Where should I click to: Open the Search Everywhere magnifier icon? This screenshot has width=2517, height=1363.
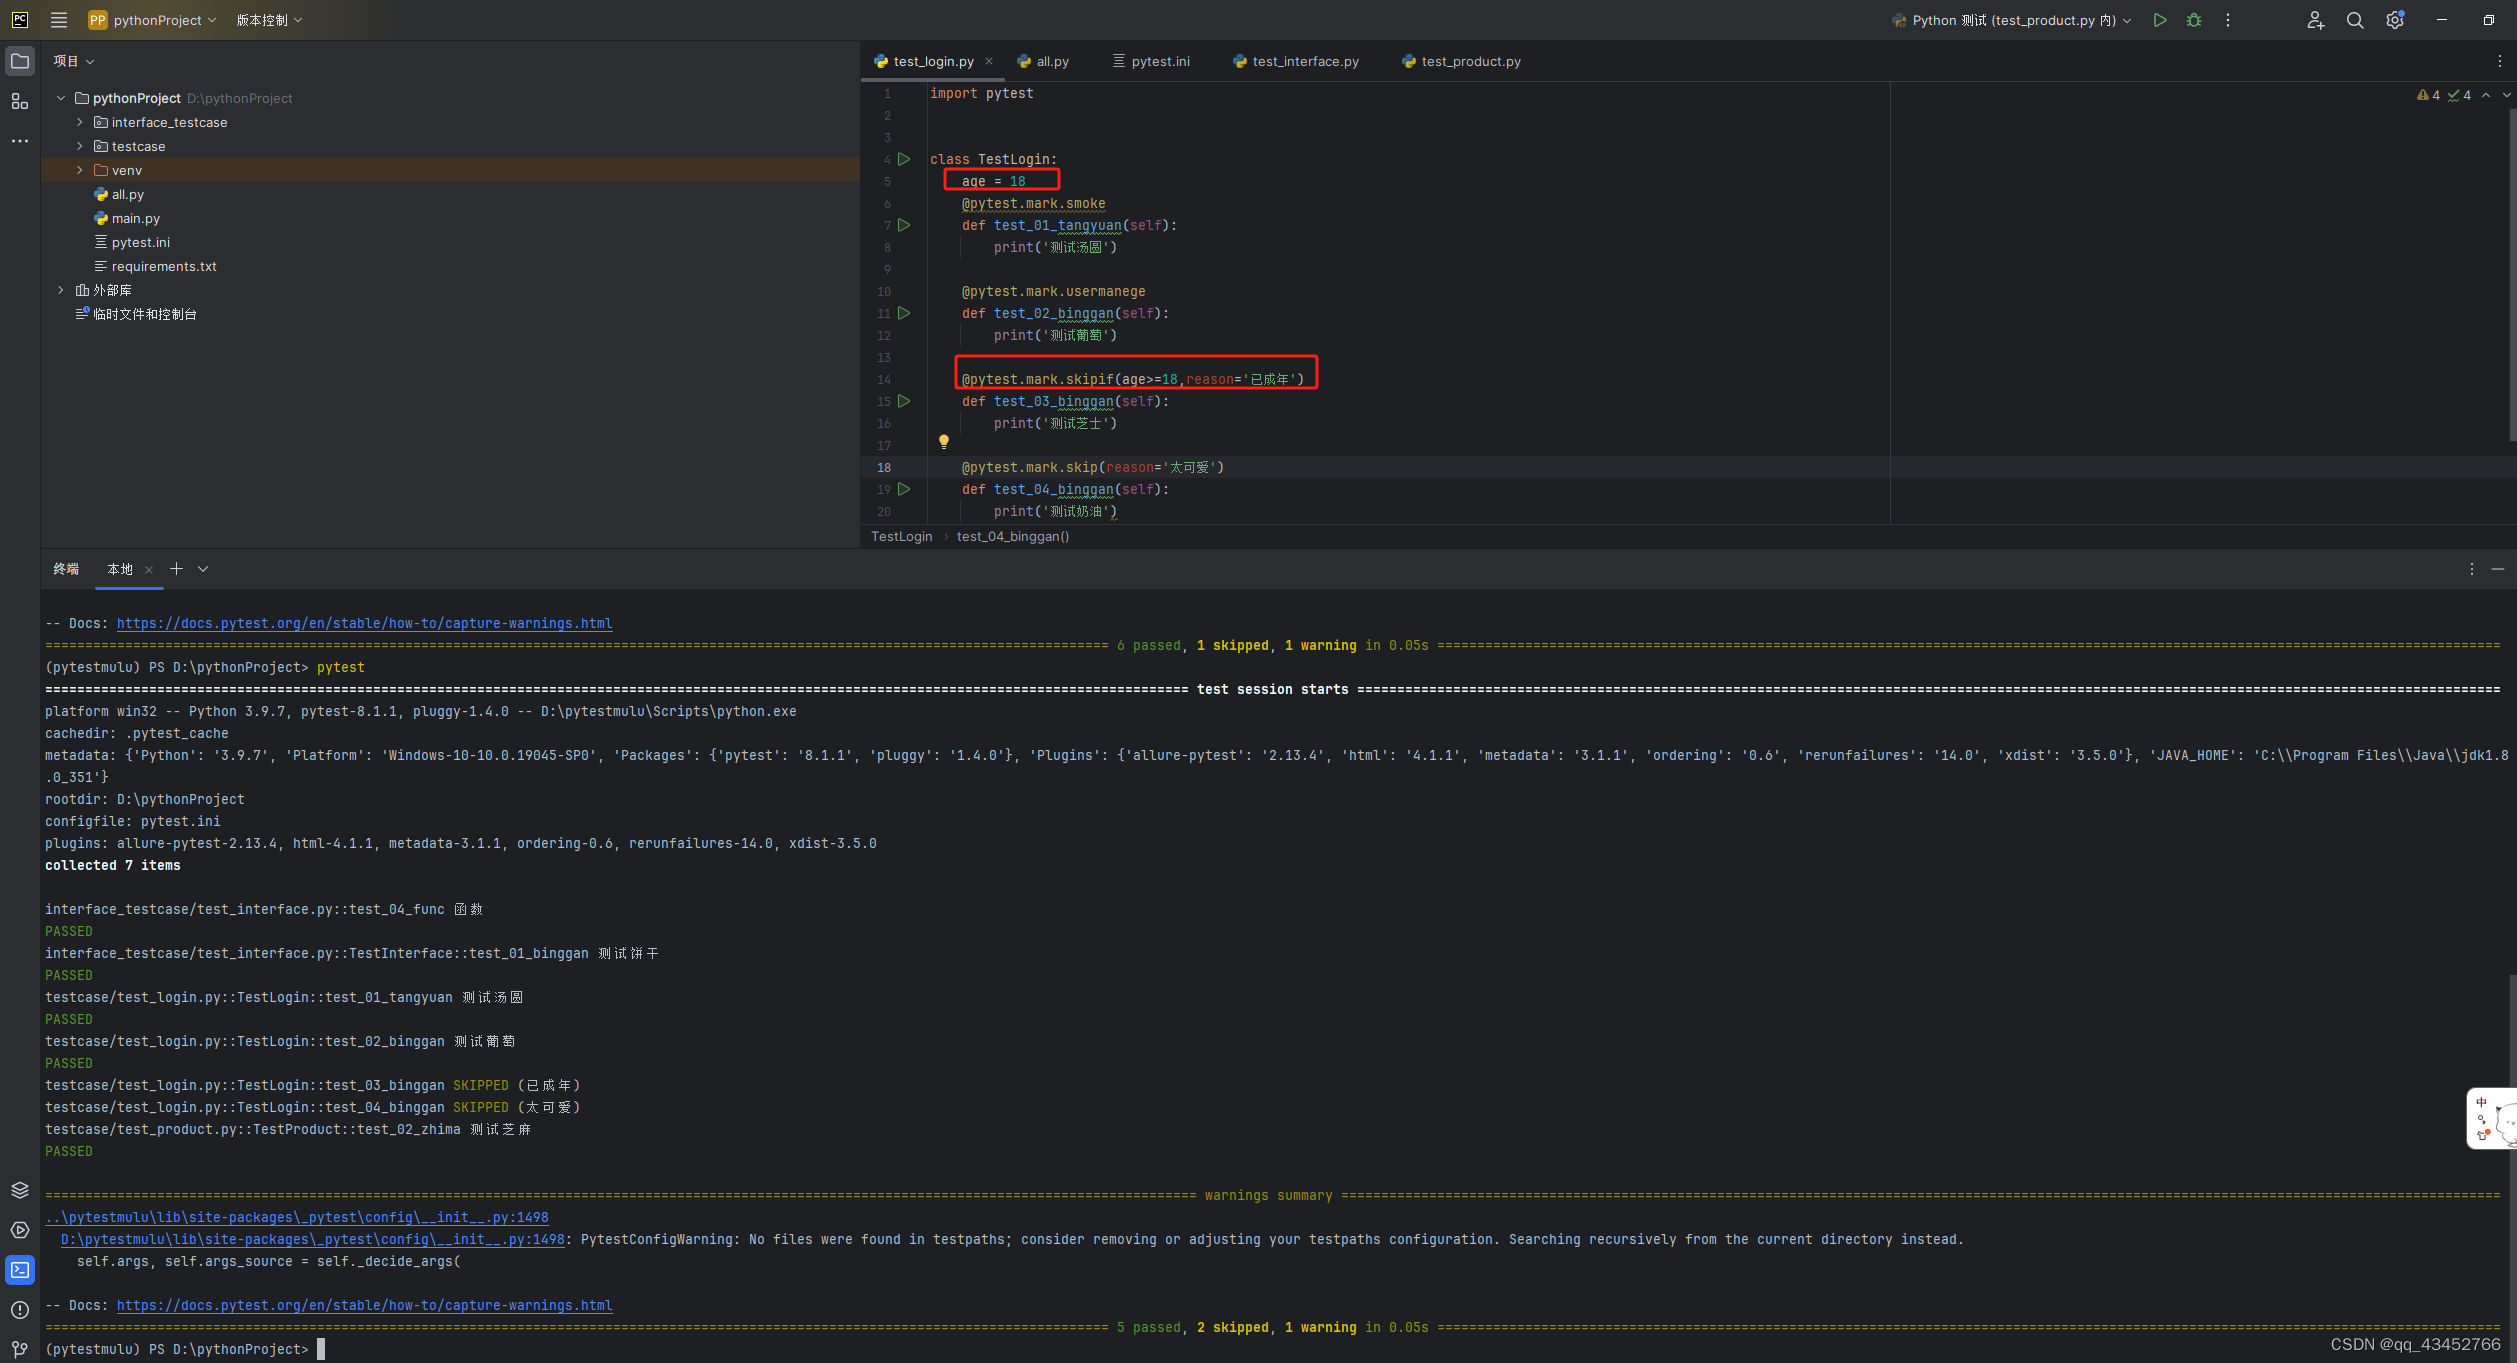(x=2355, y=20)
